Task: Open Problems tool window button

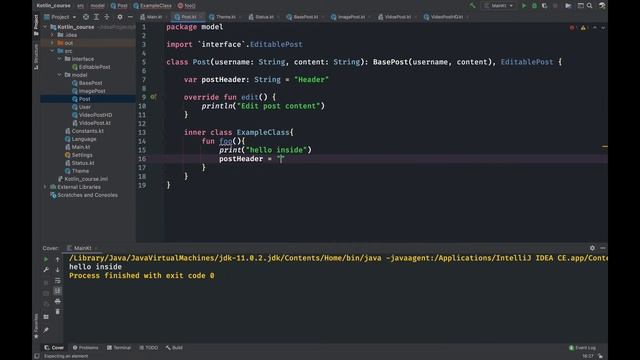Action: [86, 348]
